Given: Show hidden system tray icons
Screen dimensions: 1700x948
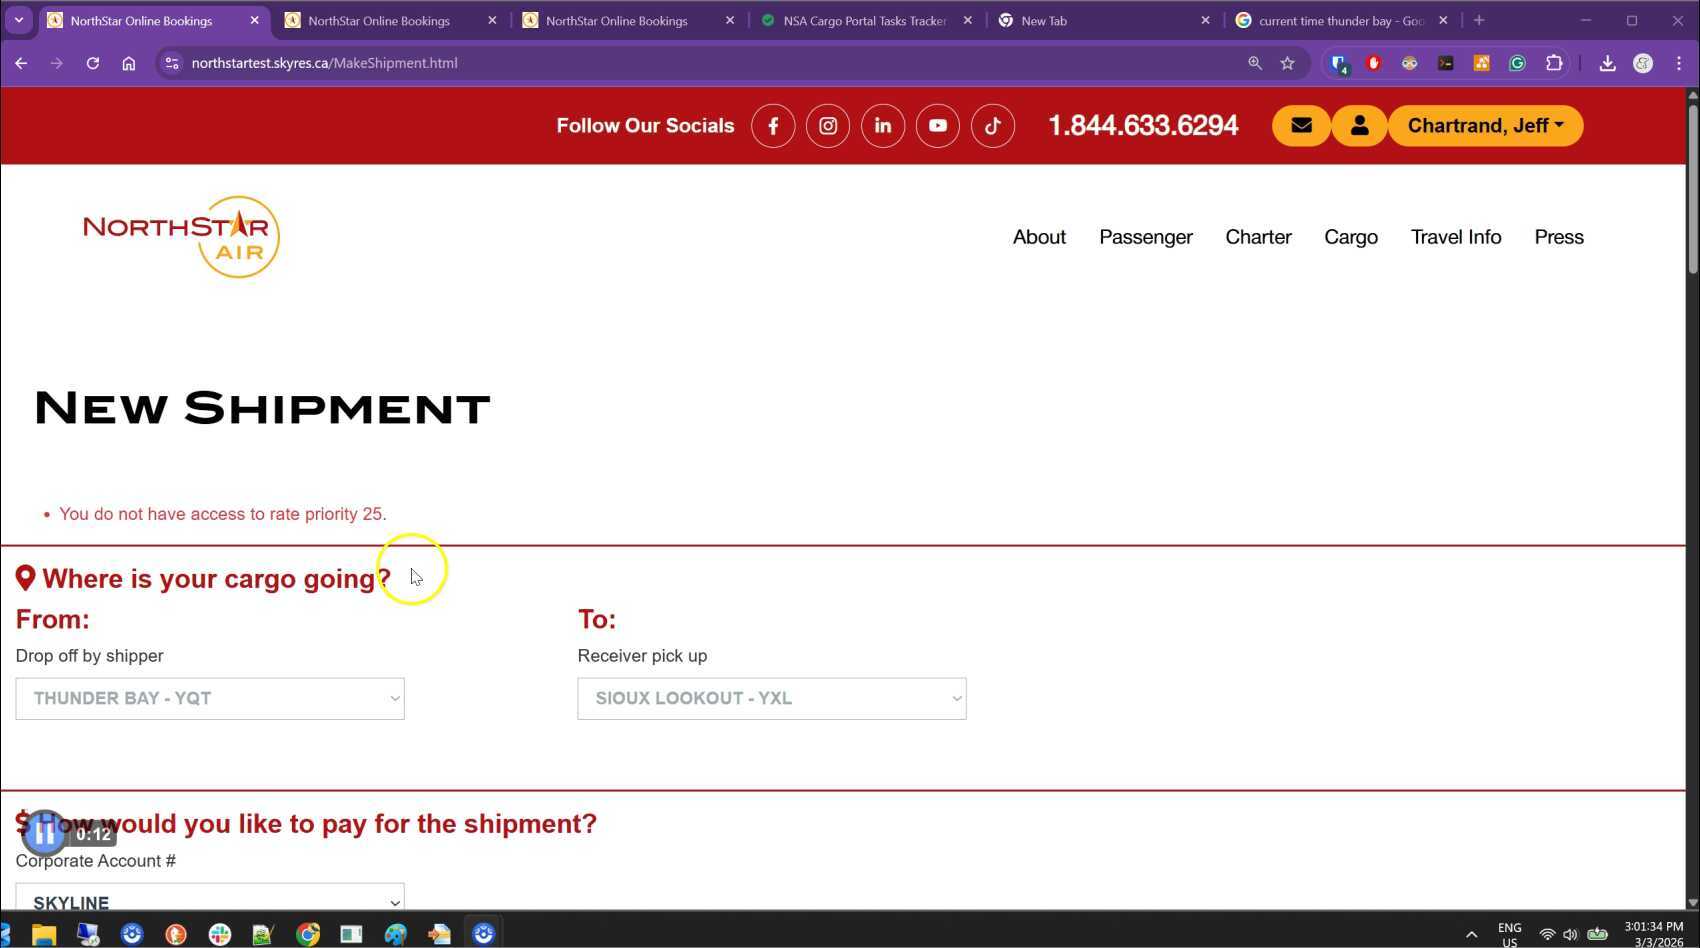Looking at the screenshot, I should coord(1471,935).
